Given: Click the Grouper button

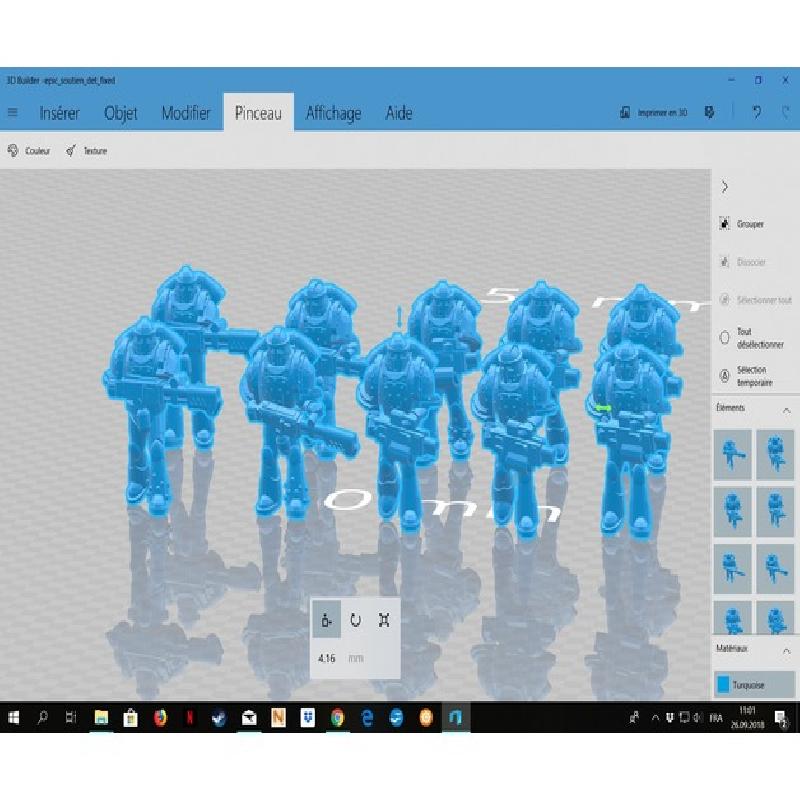Looking at the screenshot, I should pyautogui.click(x=742, y=223).
